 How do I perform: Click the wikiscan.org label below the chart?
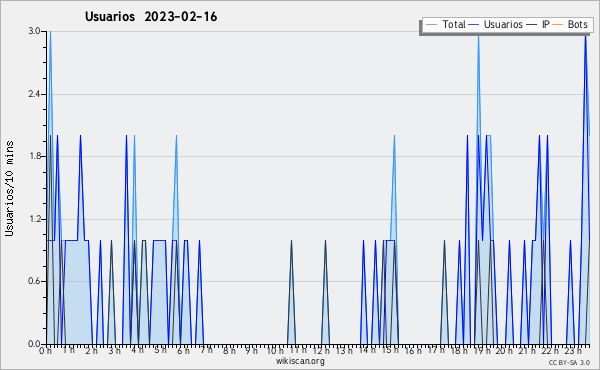point(300,361)
